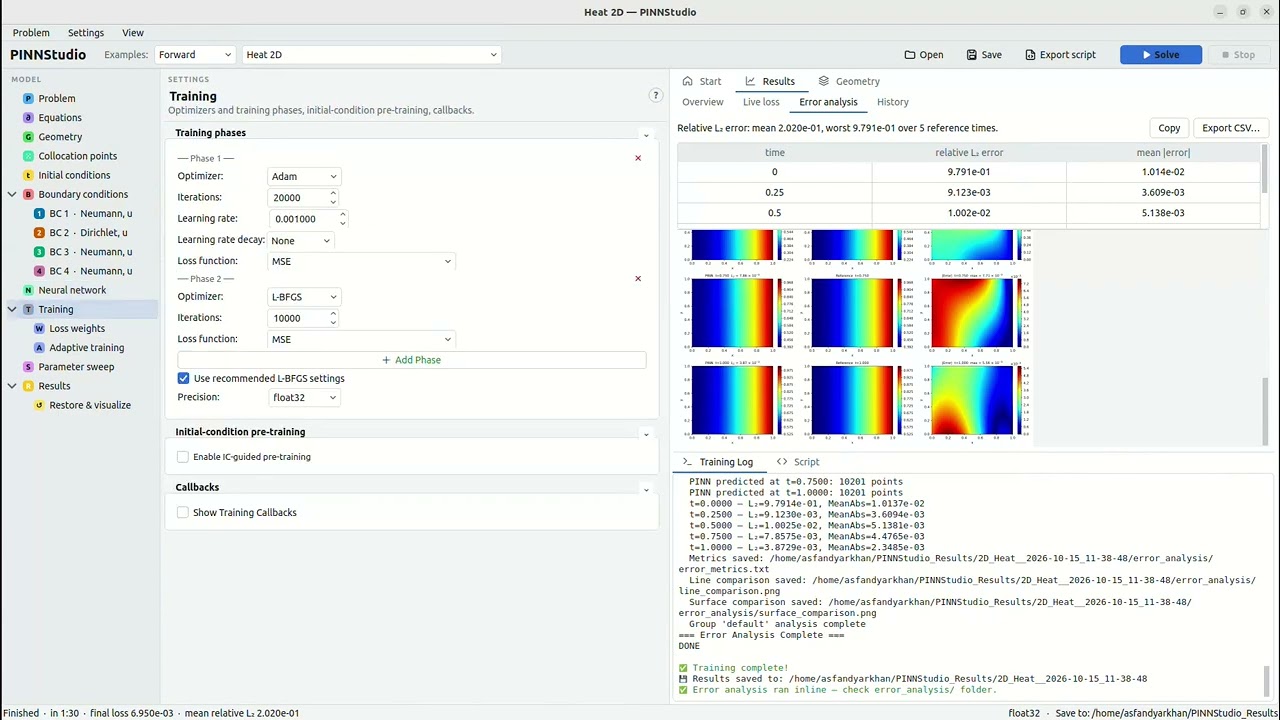Switch to the Script tab
This screenshot has width=1280, height=720.
[x=798, y=462]
